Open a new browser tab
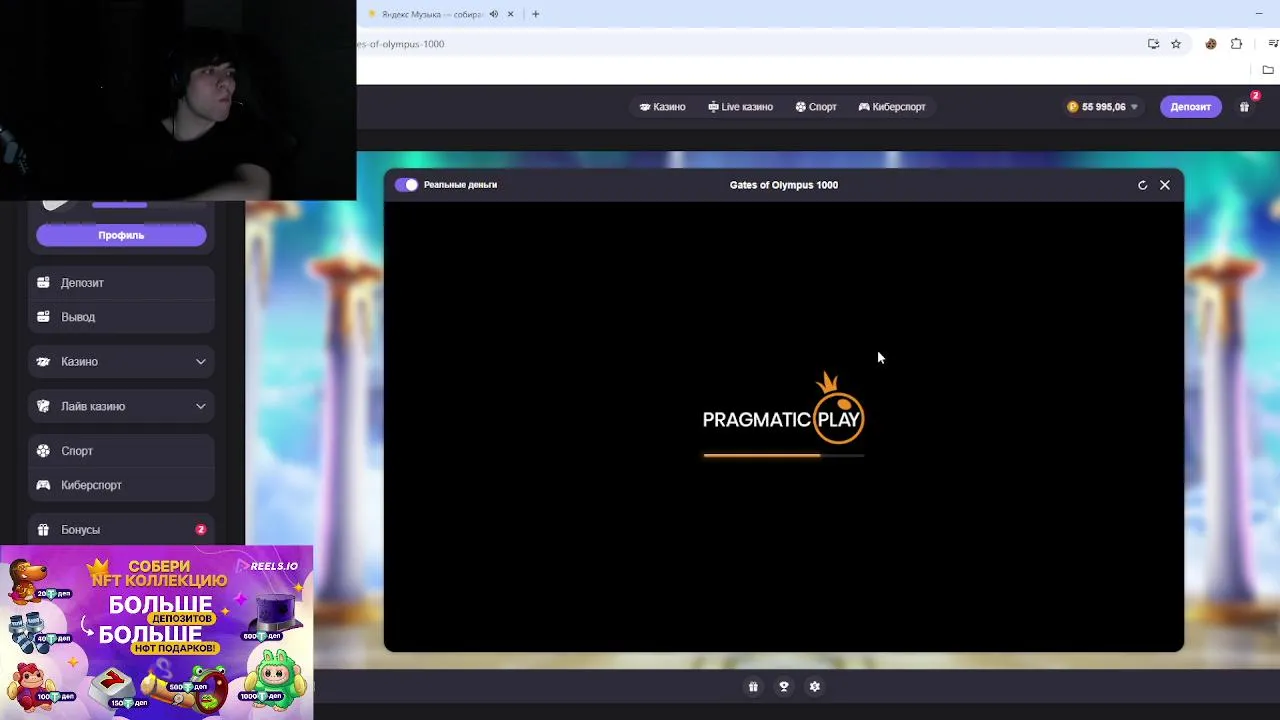Image resolution: width=1280 pixels, height=720 pixels. tap(536, 14)
